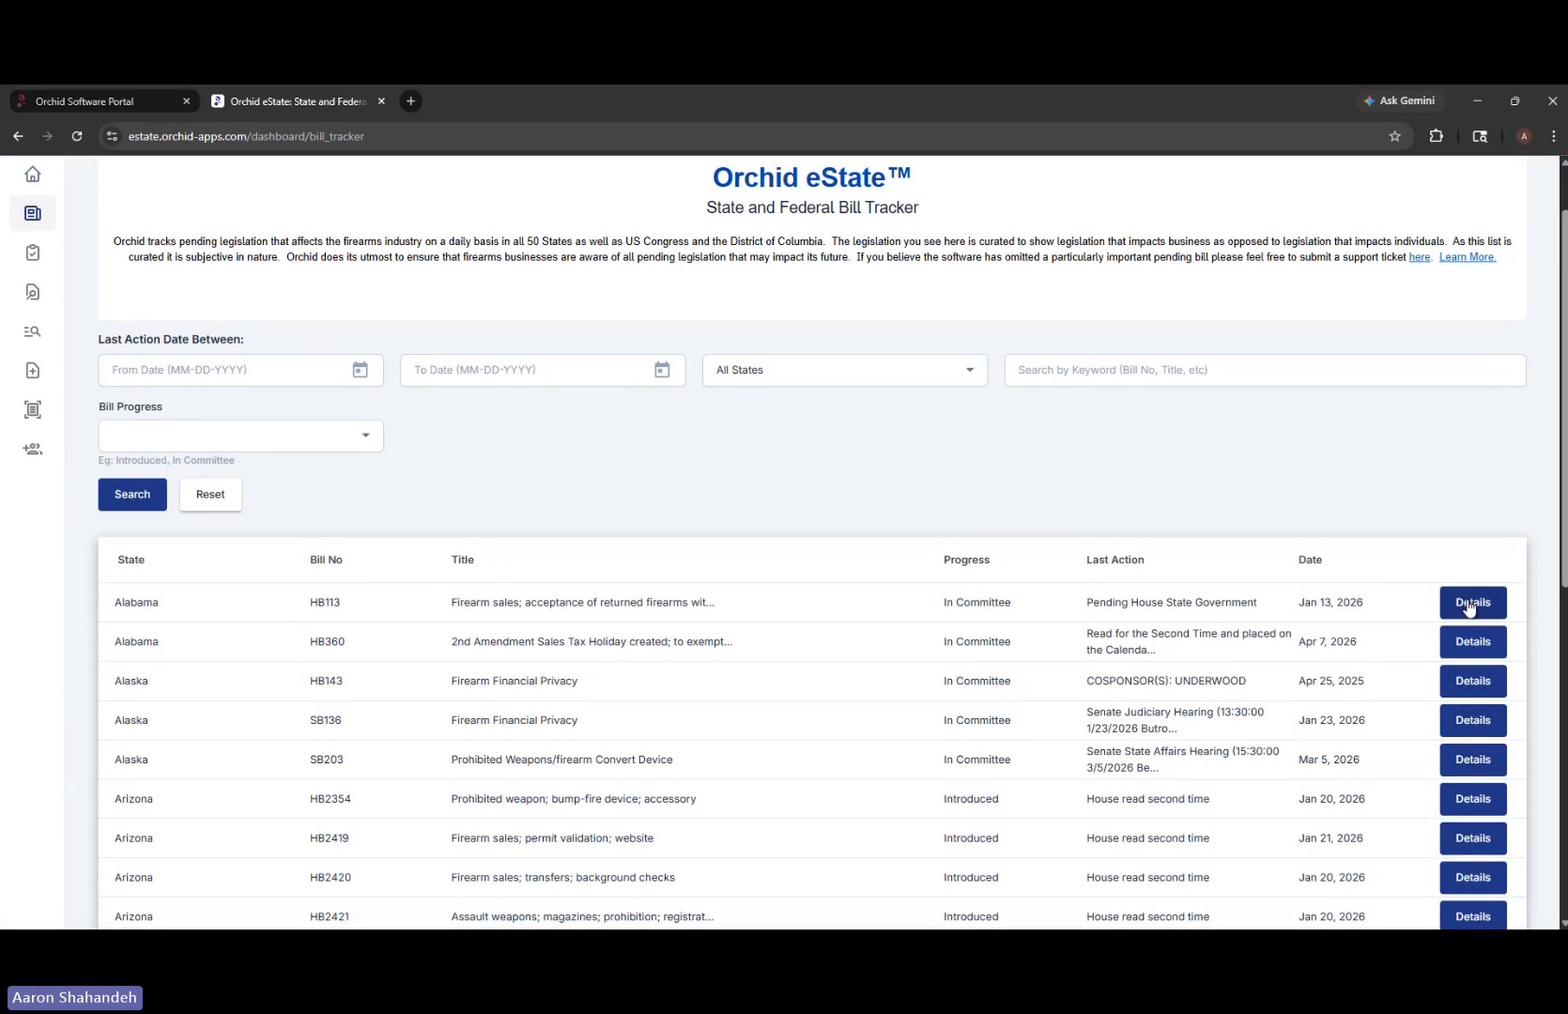The height and width of the screenshot is (1014, 1568).
Task: Open the media picture-in-picture toolbar icon
Action: click(x=1480, y=136)
